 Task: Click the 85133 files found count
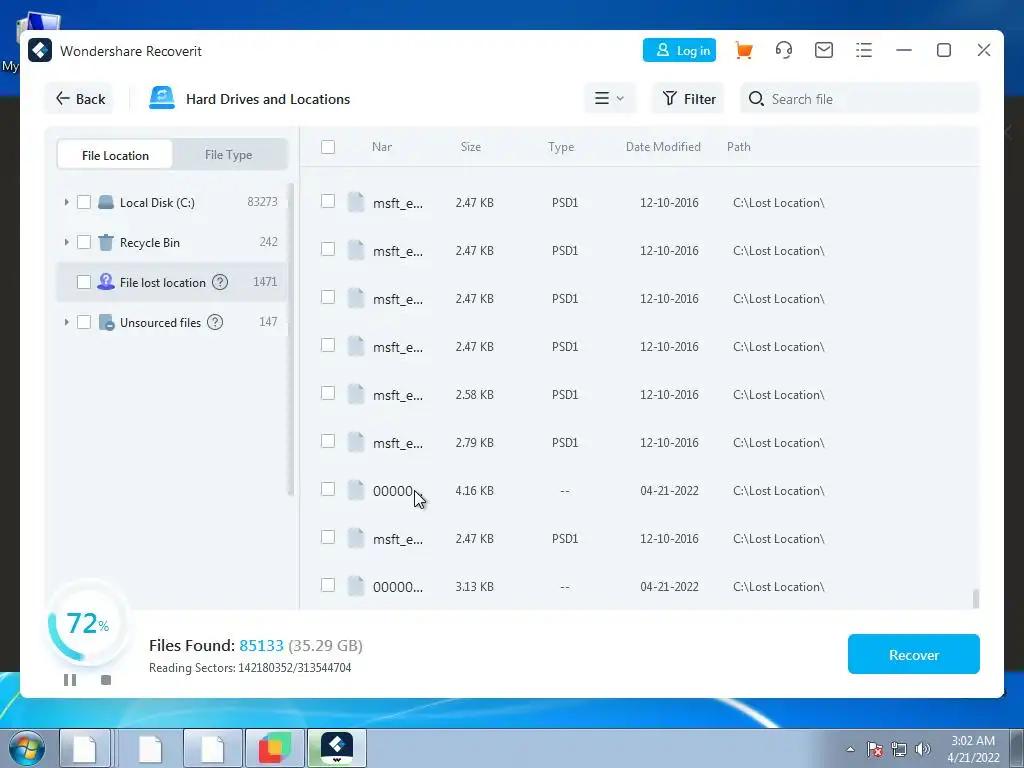click(x=261, y=645)
